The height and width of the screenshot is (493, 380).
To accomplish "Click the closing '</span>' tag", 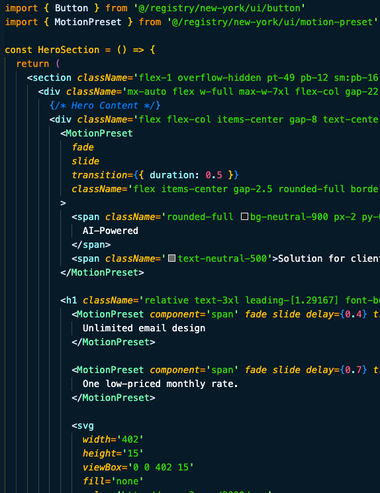I will 91,245.
